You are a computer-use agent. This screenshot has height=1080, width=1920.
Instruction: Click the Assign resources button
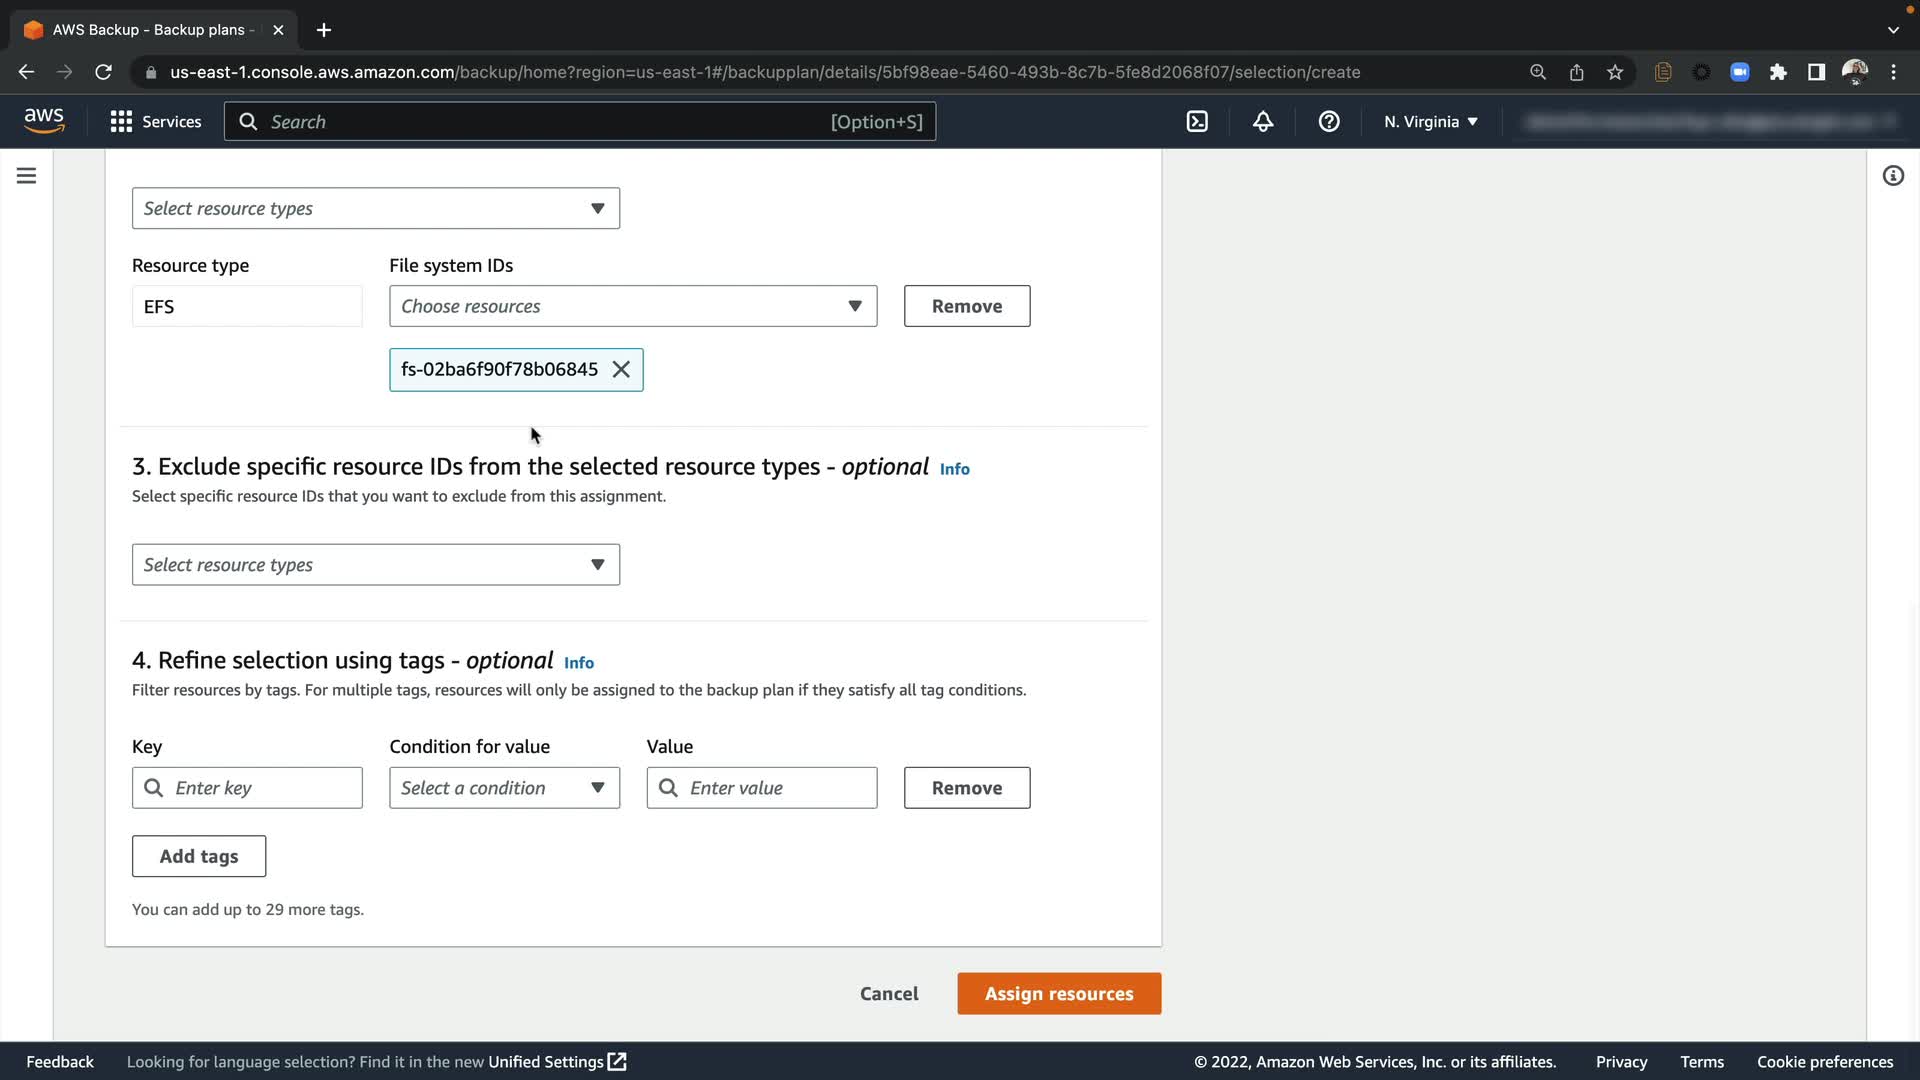click(x=1058, y=994)
